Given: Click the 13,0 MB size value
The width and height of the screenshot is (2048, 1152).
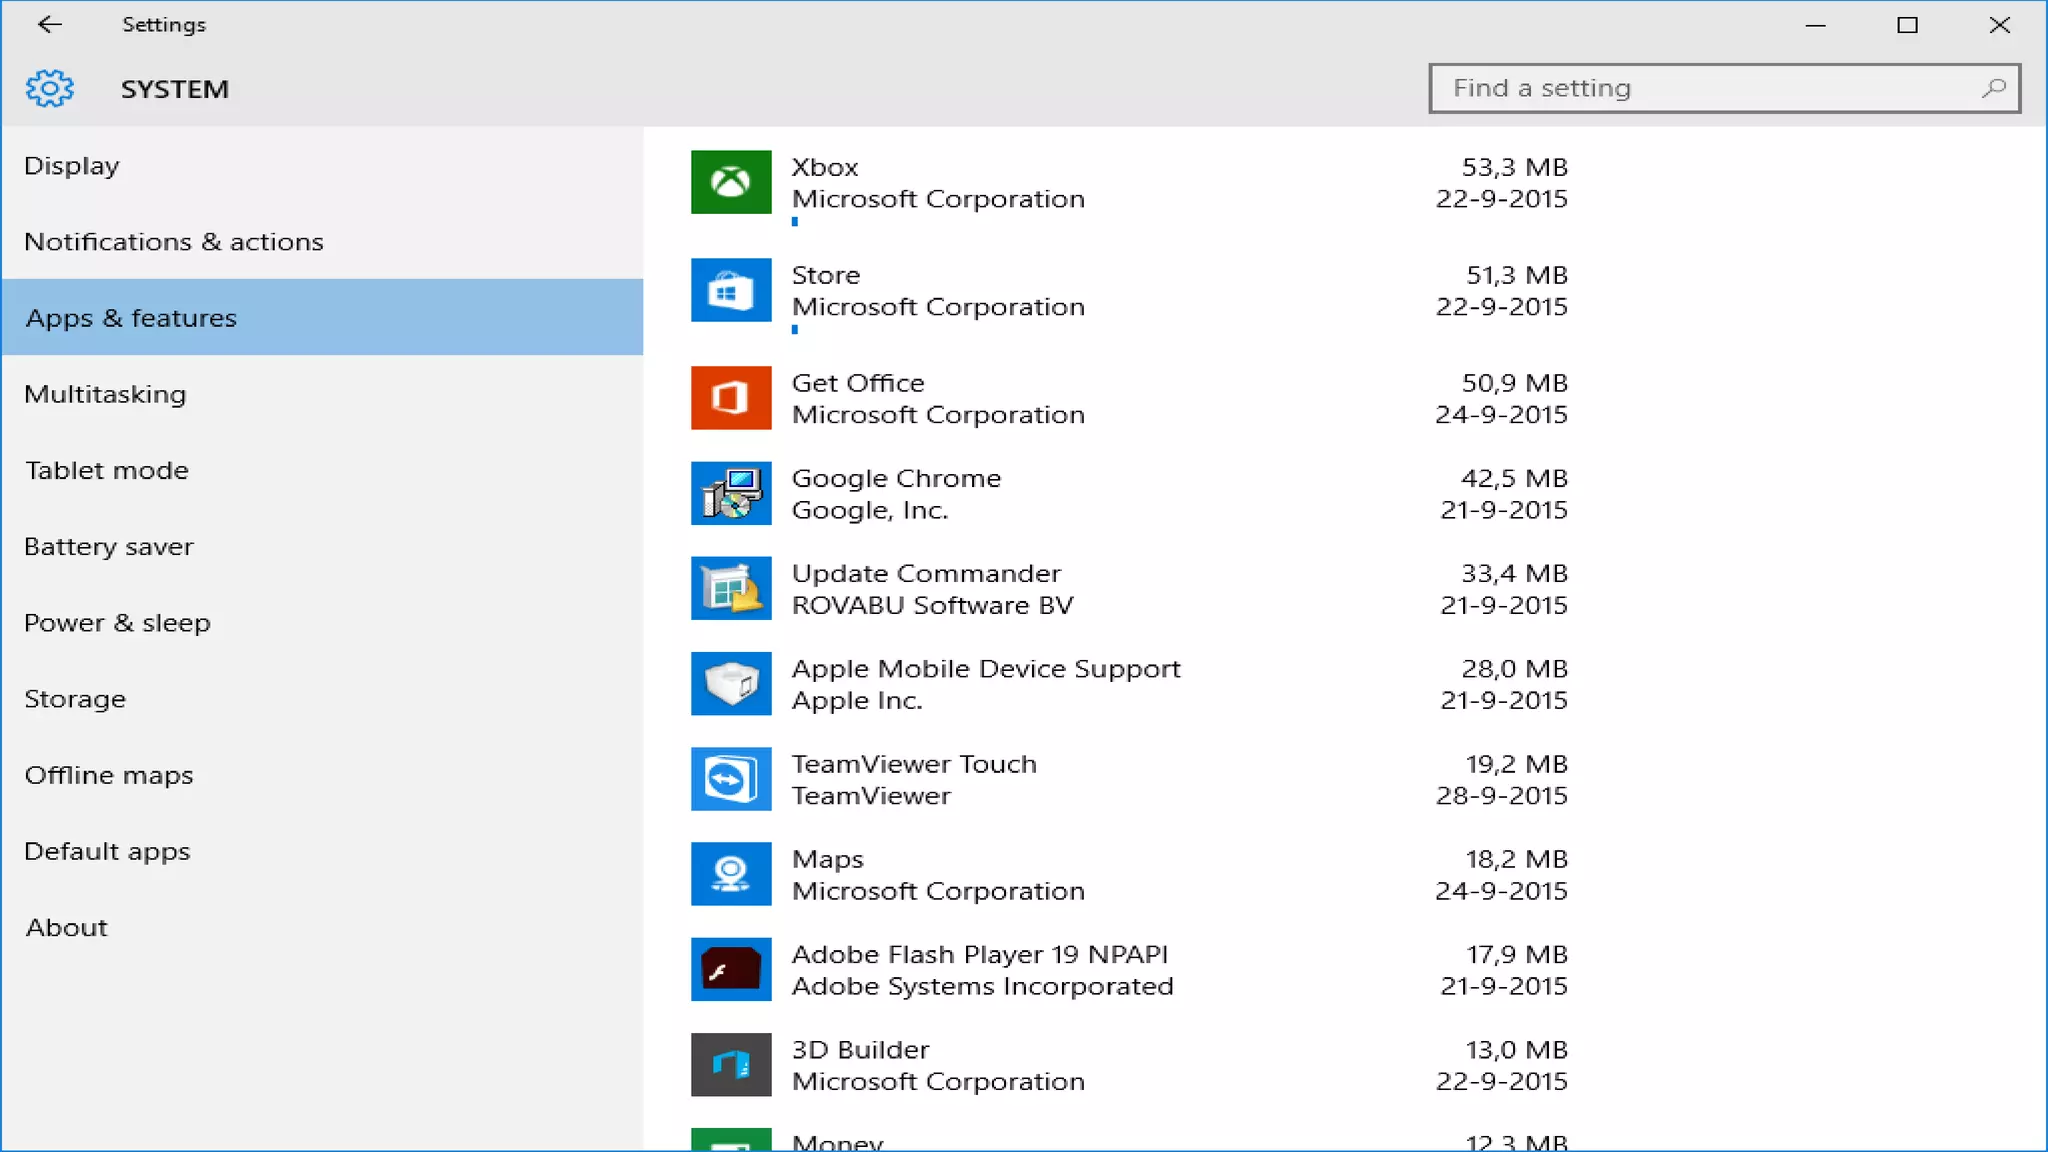Looking at the screenshot, I should [x=1517, y=1050].
